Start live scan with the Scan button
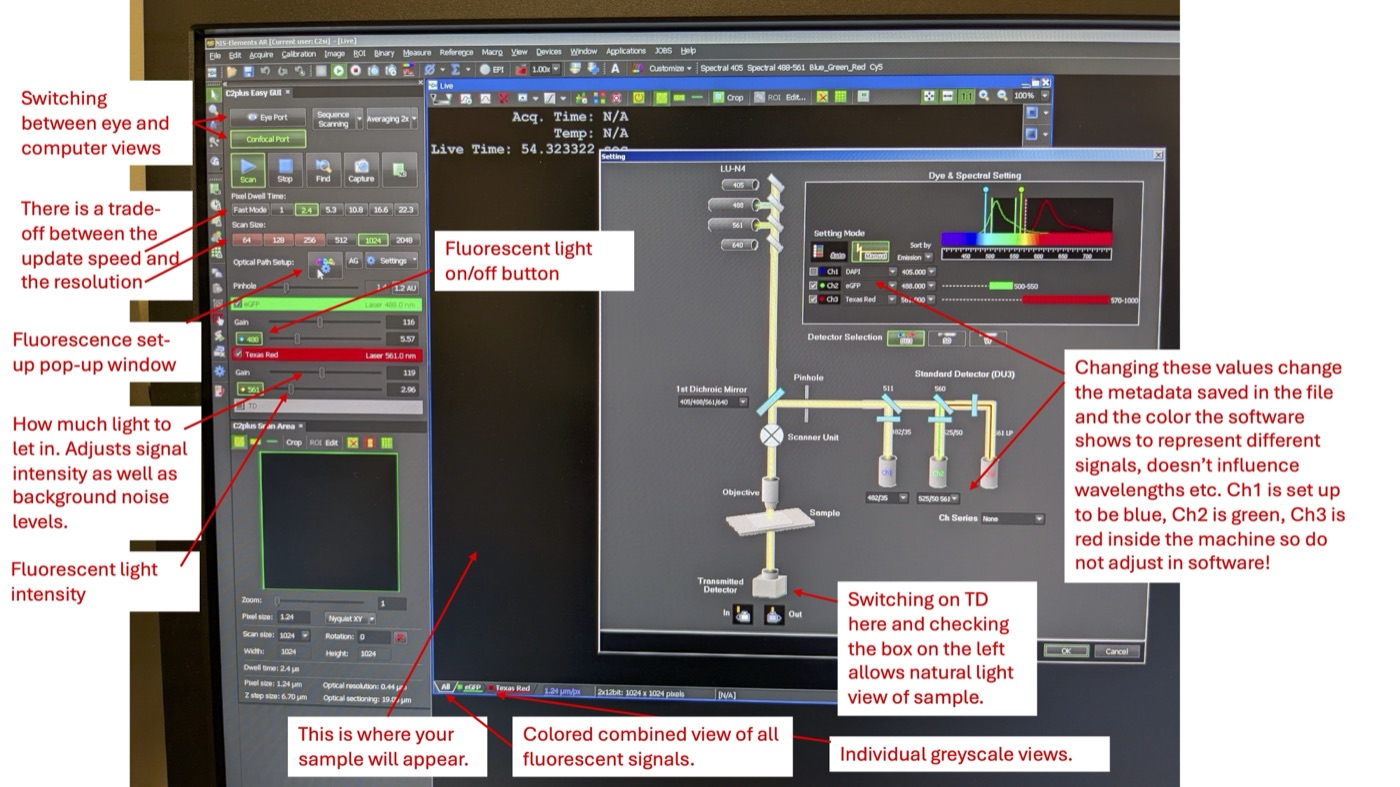The width and height of the screenshot is (1400, 787). pos(249,170)
